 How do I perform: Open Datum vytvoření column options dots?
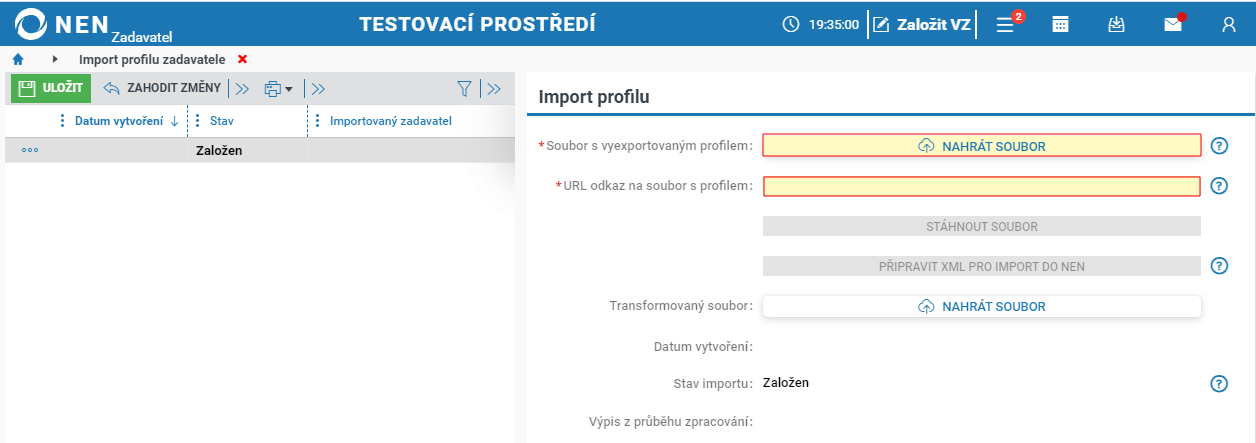tap(62, 121)
